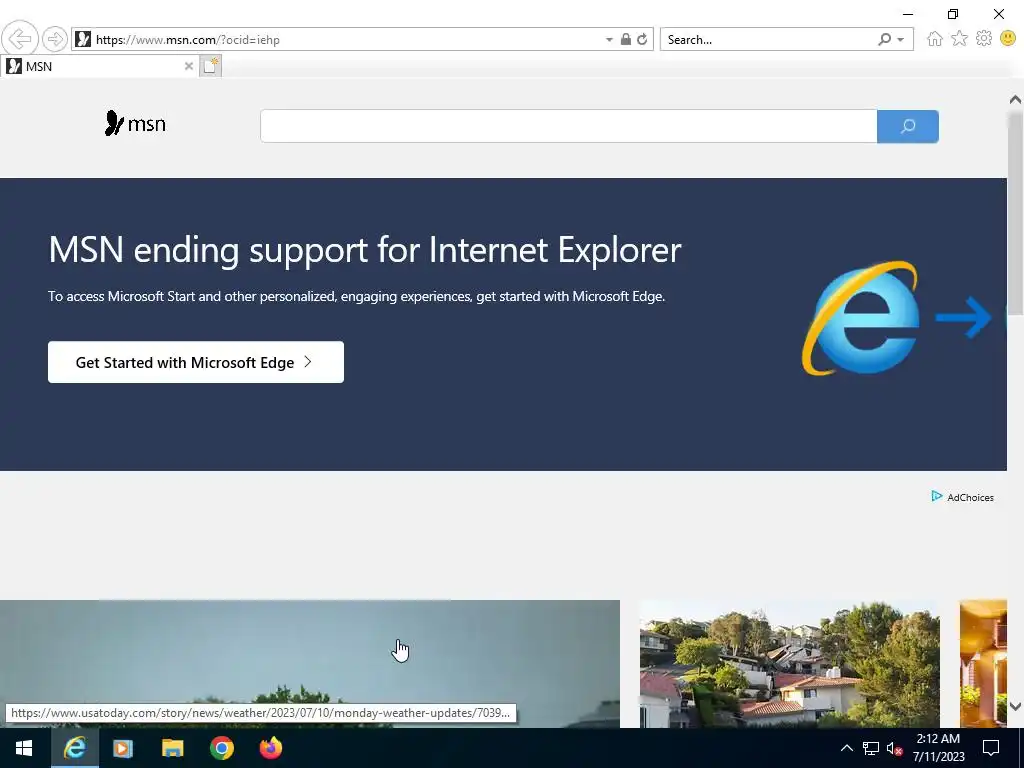Open the hillside houses story thumbnail
Viewport: 1024px width, 768px height.
pos(790,664)
